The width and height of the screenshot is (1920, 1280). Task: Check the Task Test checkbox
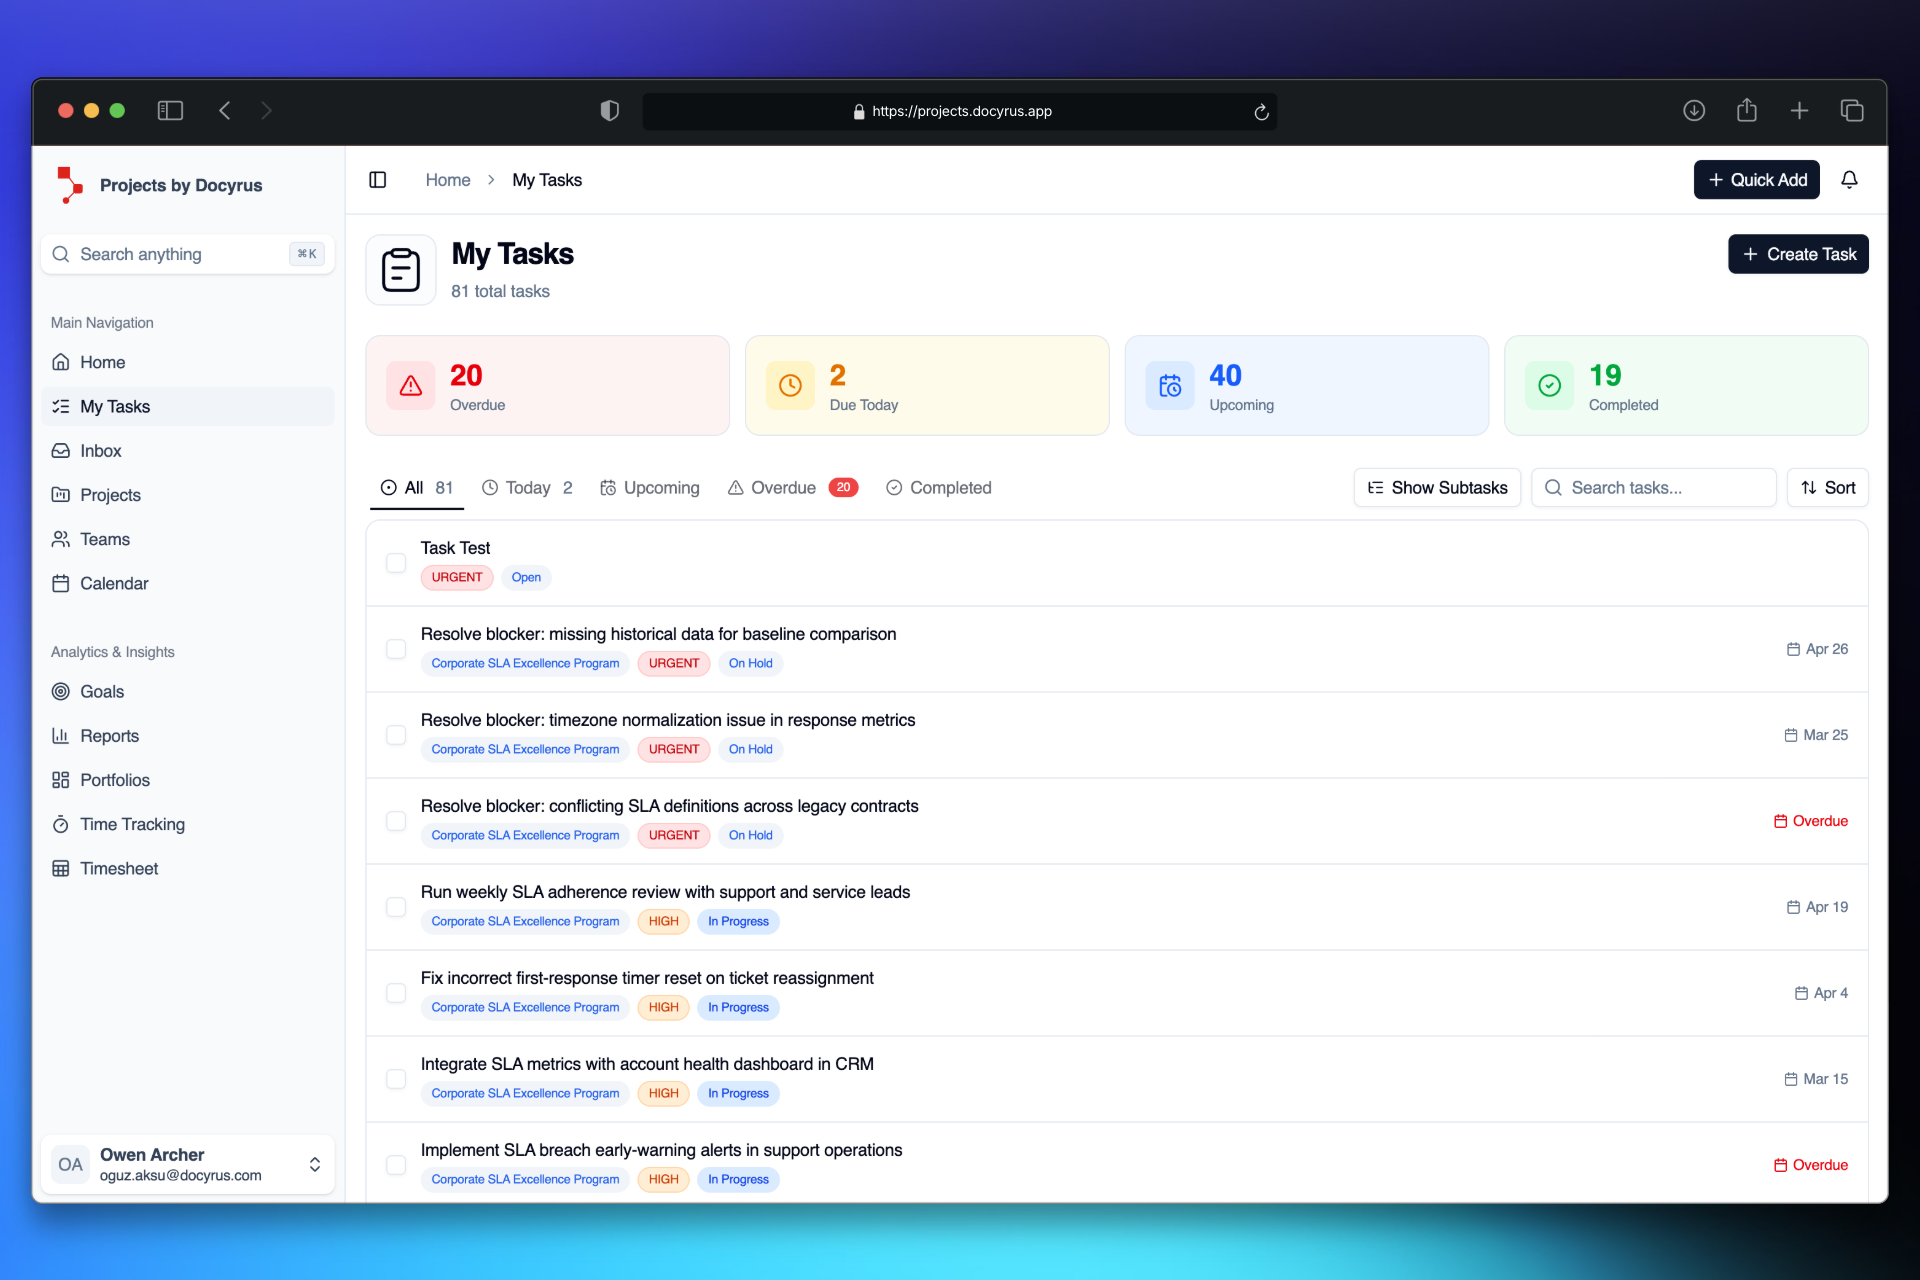pos(396,563)
